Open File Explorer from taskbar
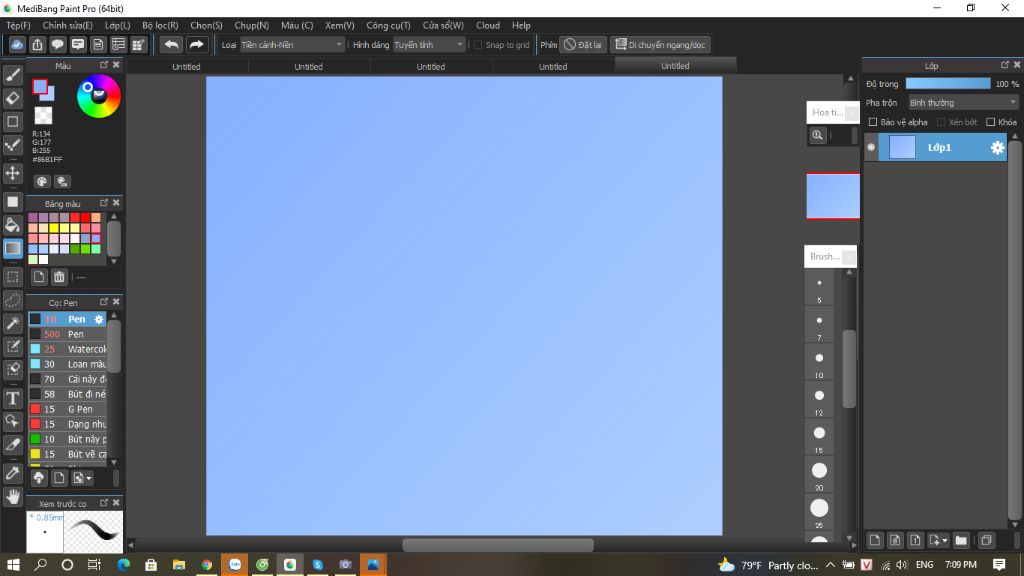 tap(178, 565)
